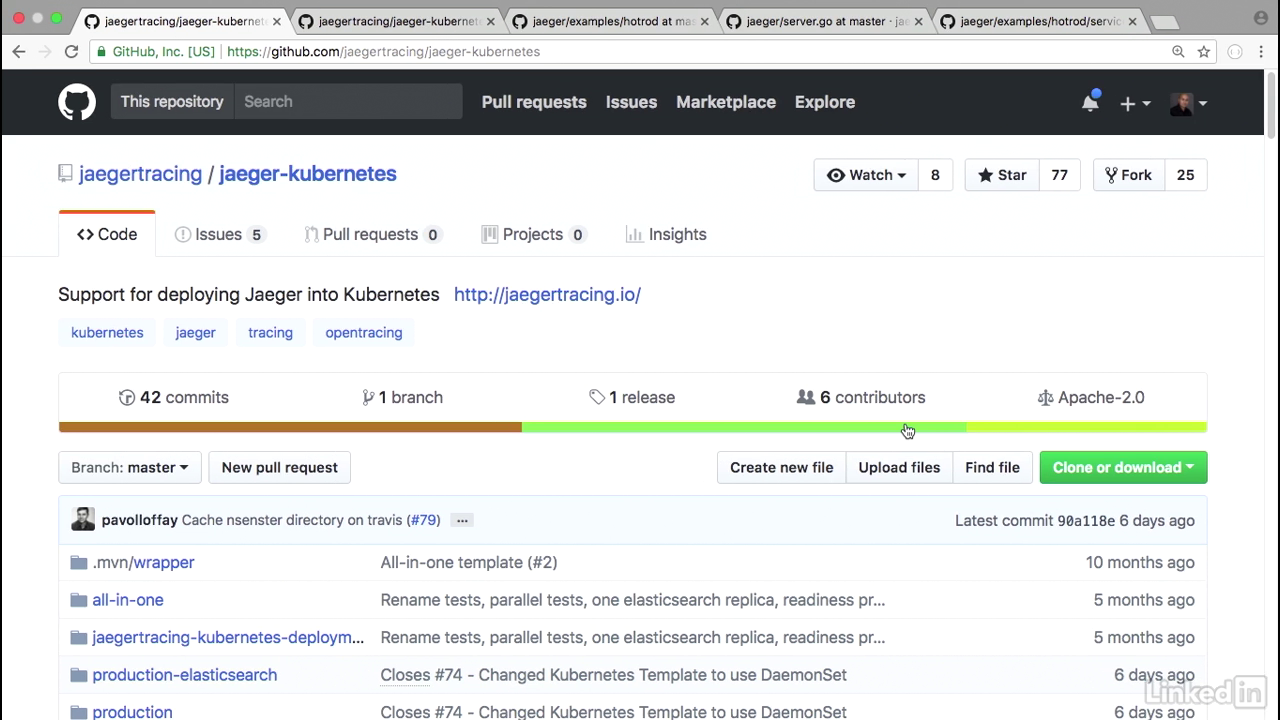Expand the commit message ellipsis button
Screen dimensions: 1280x720
click(x=461, y=520)
